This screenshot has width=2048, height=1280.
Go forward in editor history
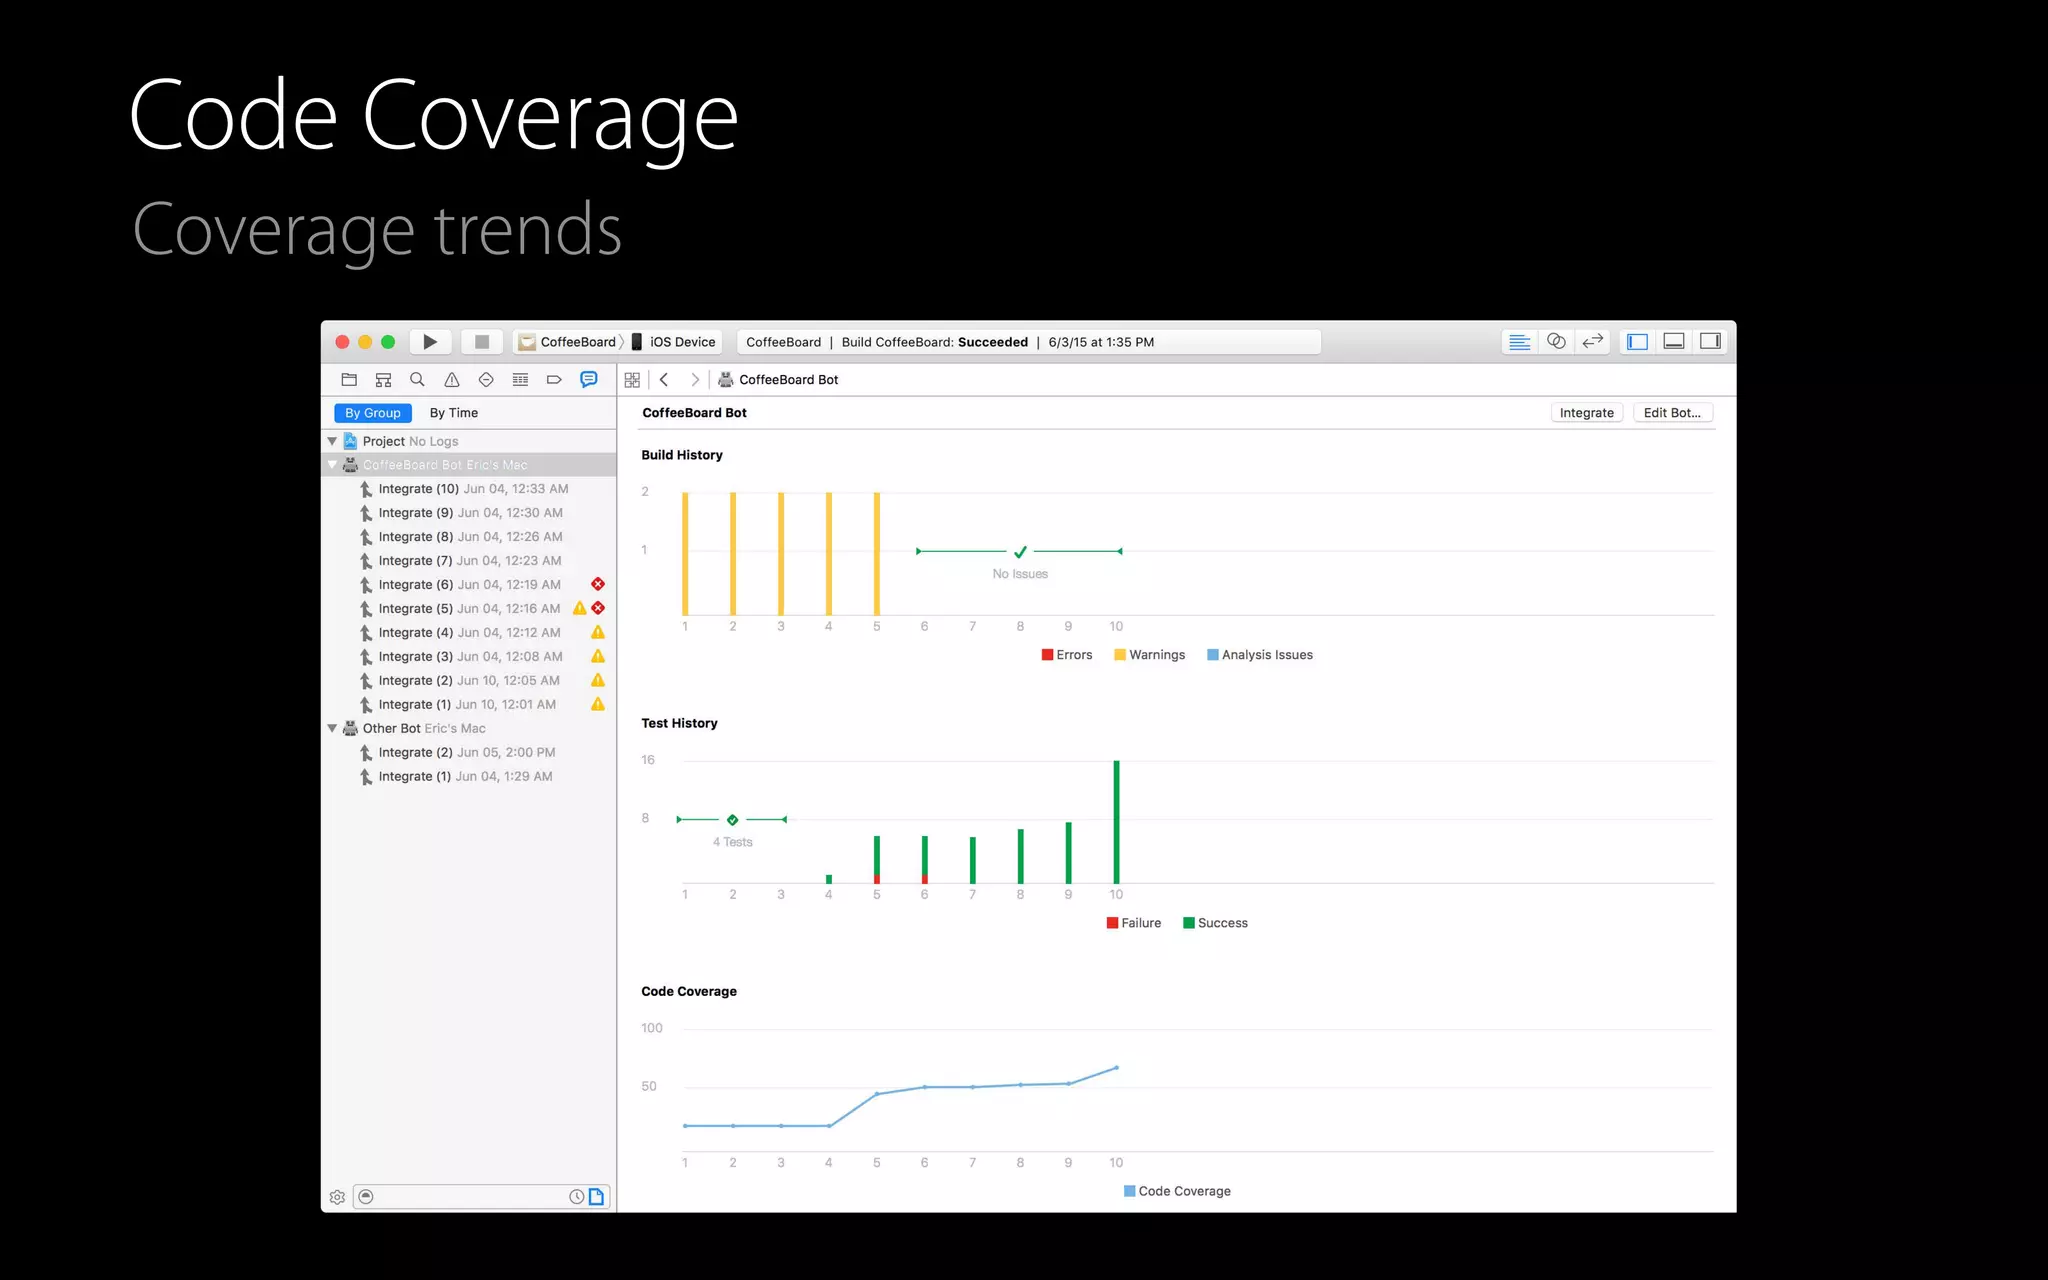tap(695, 380)
